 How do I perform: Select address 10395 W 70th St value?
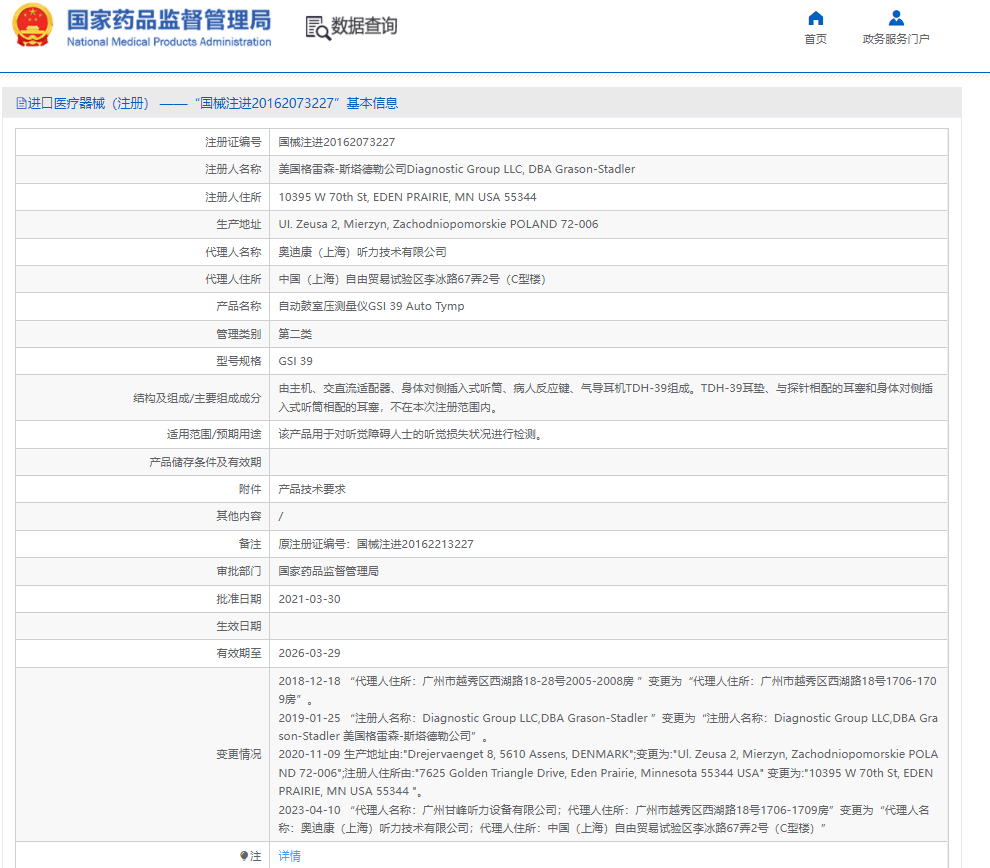[407, 197]
